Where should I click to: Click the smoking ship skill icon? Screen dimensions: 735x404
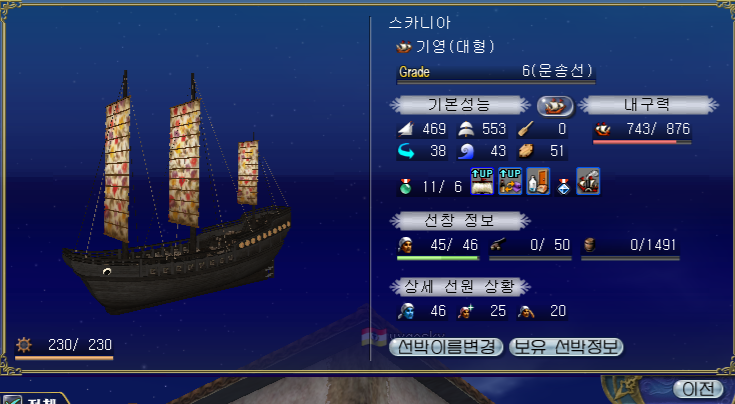588,181
